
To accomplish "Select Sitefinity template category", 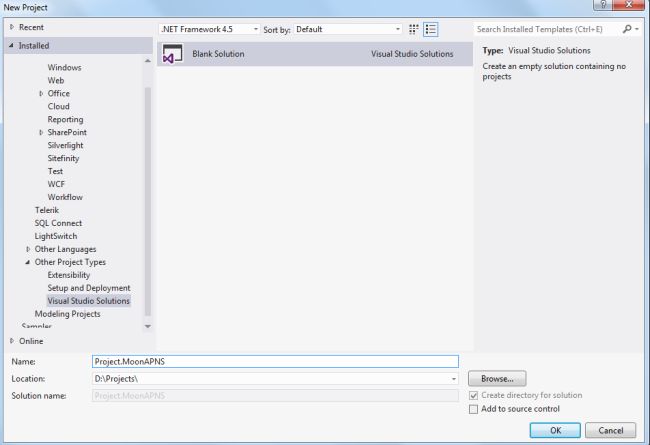I will point(63,158).
